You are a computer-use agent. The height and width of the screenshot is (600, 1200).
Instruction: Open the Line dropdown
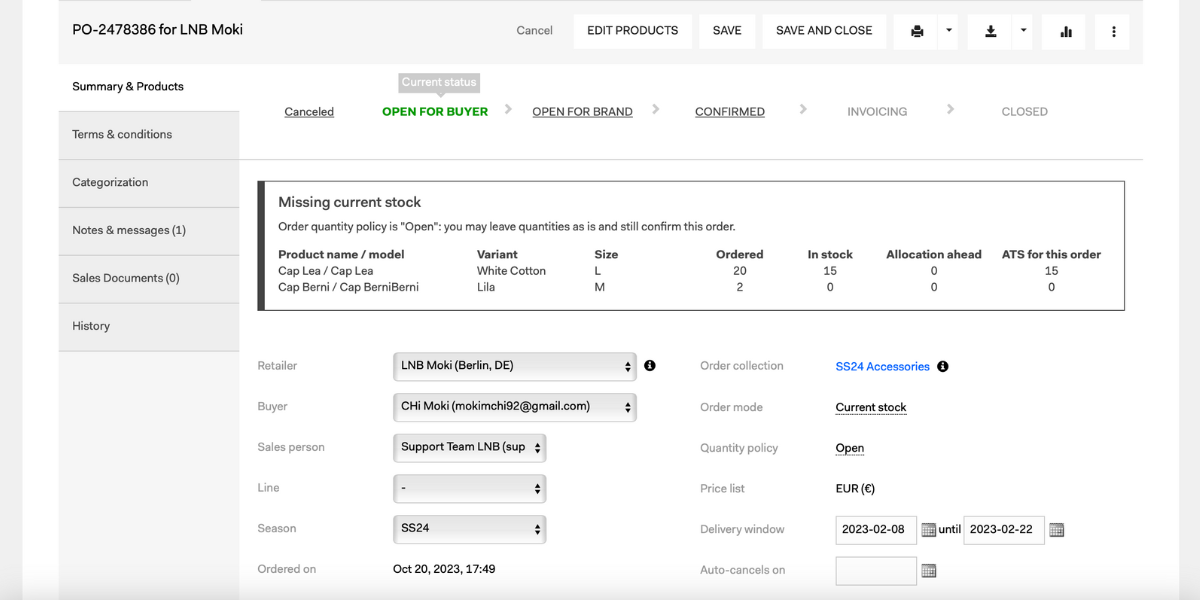point(470,489)
